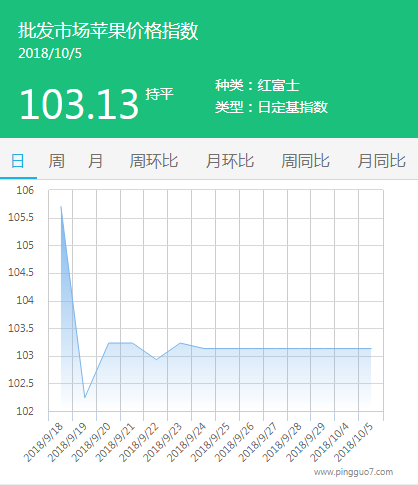Click the x-axis label 2018/9/18
418x485 pixels.
point(44,442)
